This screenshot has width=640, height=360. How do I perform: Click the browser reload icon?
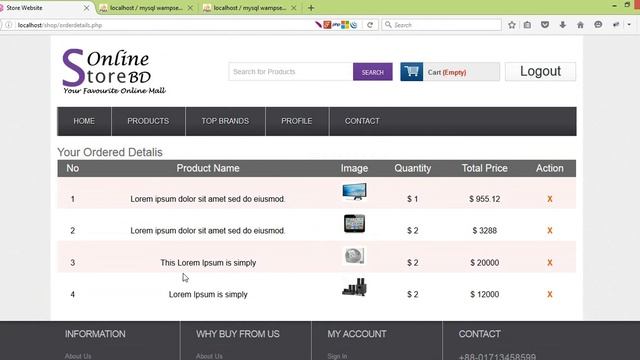370,25
